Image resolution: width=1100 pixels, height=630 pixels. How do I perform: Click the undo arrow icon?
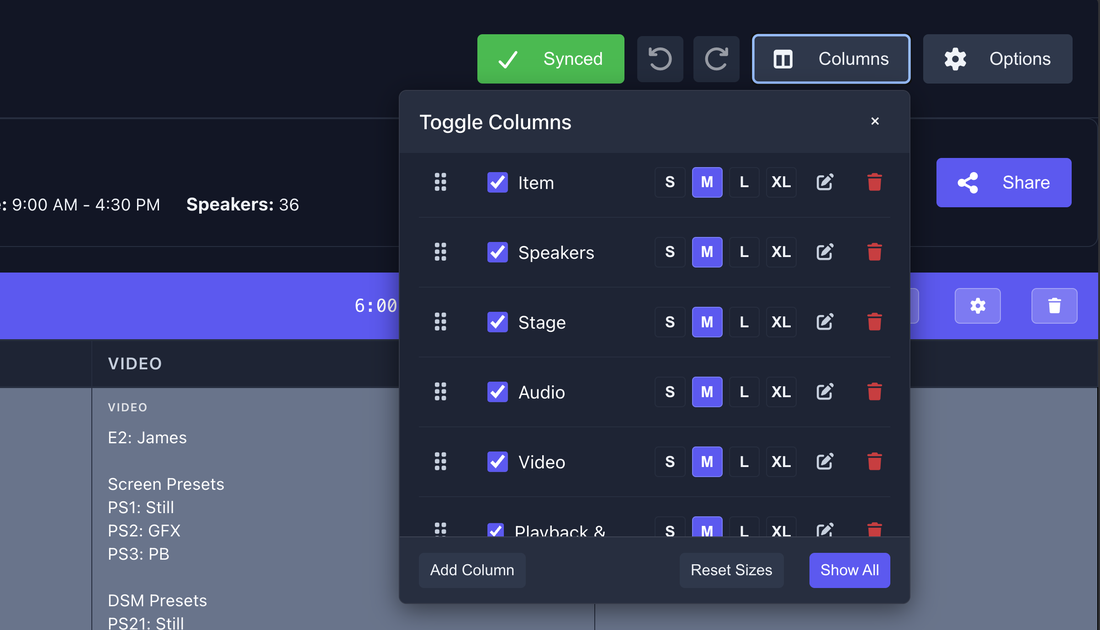pos(659,59)
